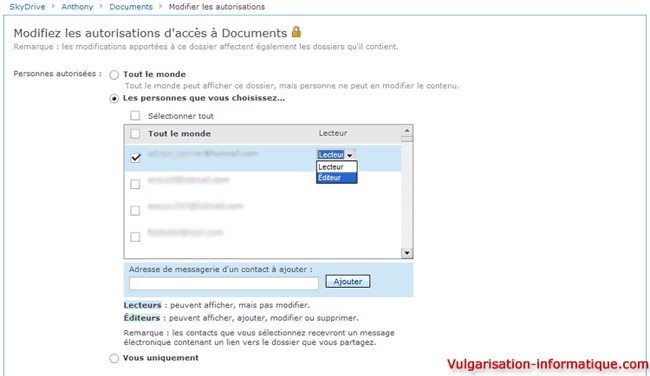Click 'Adresse de messagerie d'un contact à ajouter' label

point(221,269)
